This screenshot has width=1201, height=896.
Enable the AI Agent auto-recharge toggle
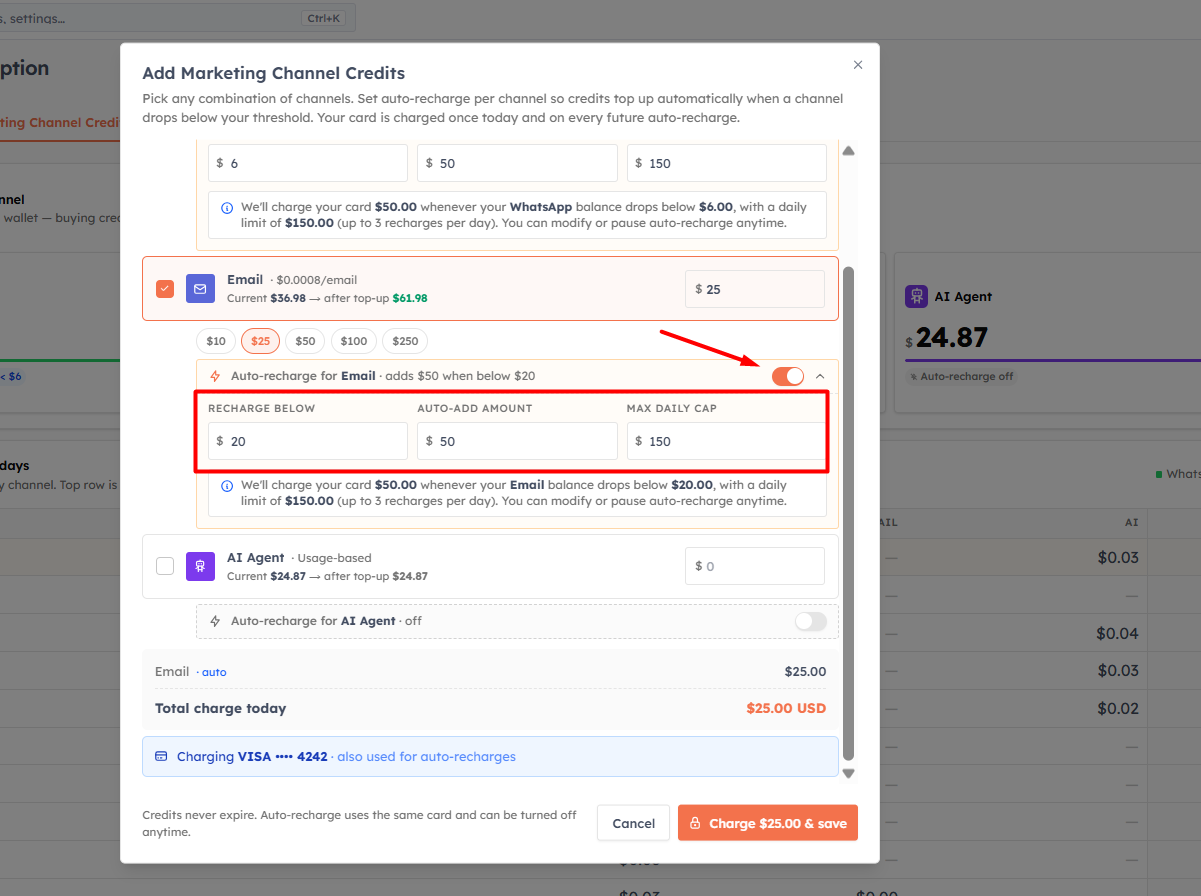click(x=811, y=621)
